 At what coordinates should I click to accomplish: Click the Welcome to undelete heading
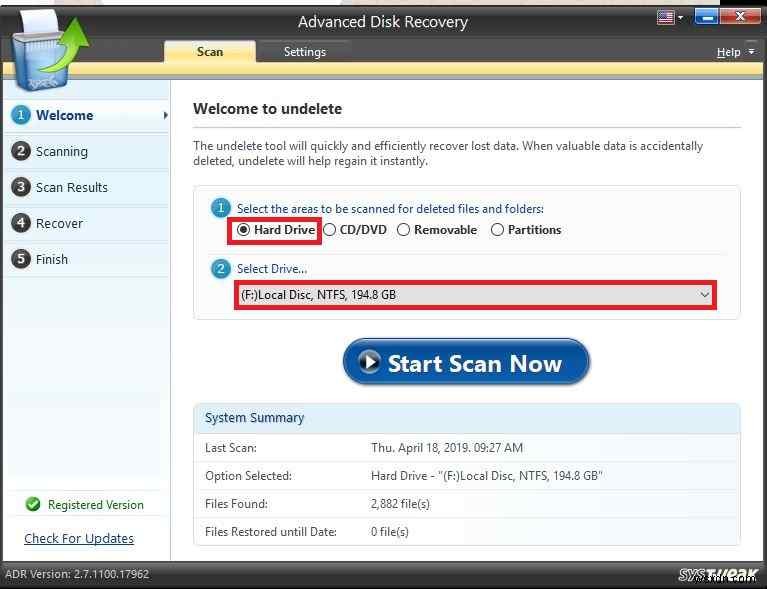(268, 109)
